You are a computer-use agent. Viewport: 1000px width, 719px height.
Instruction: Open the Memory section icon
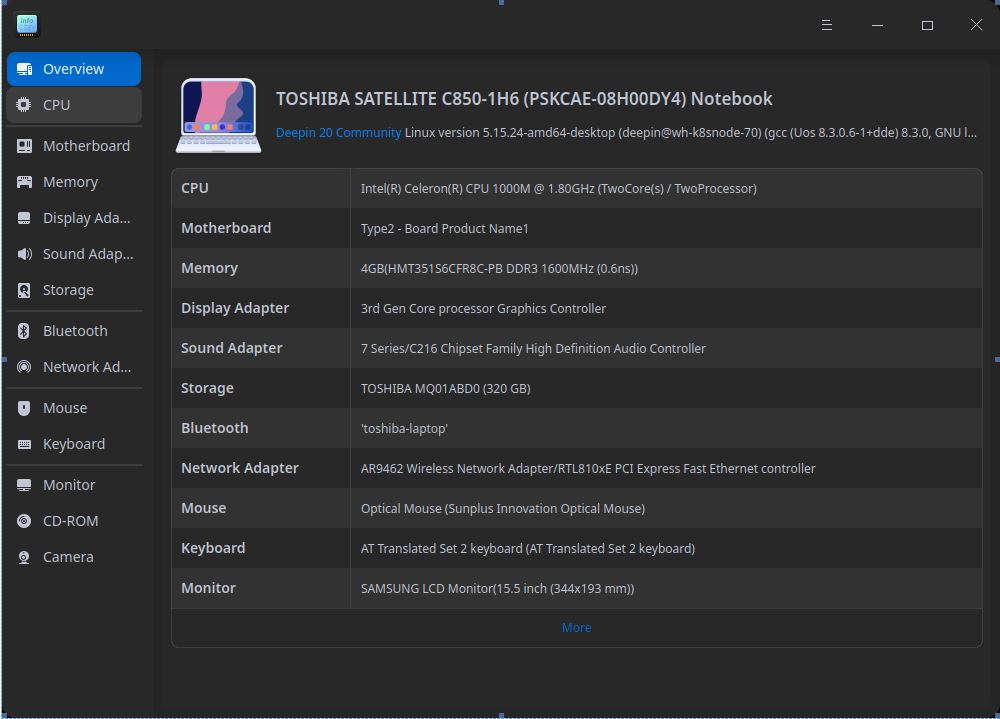click(x=24, y=182)
